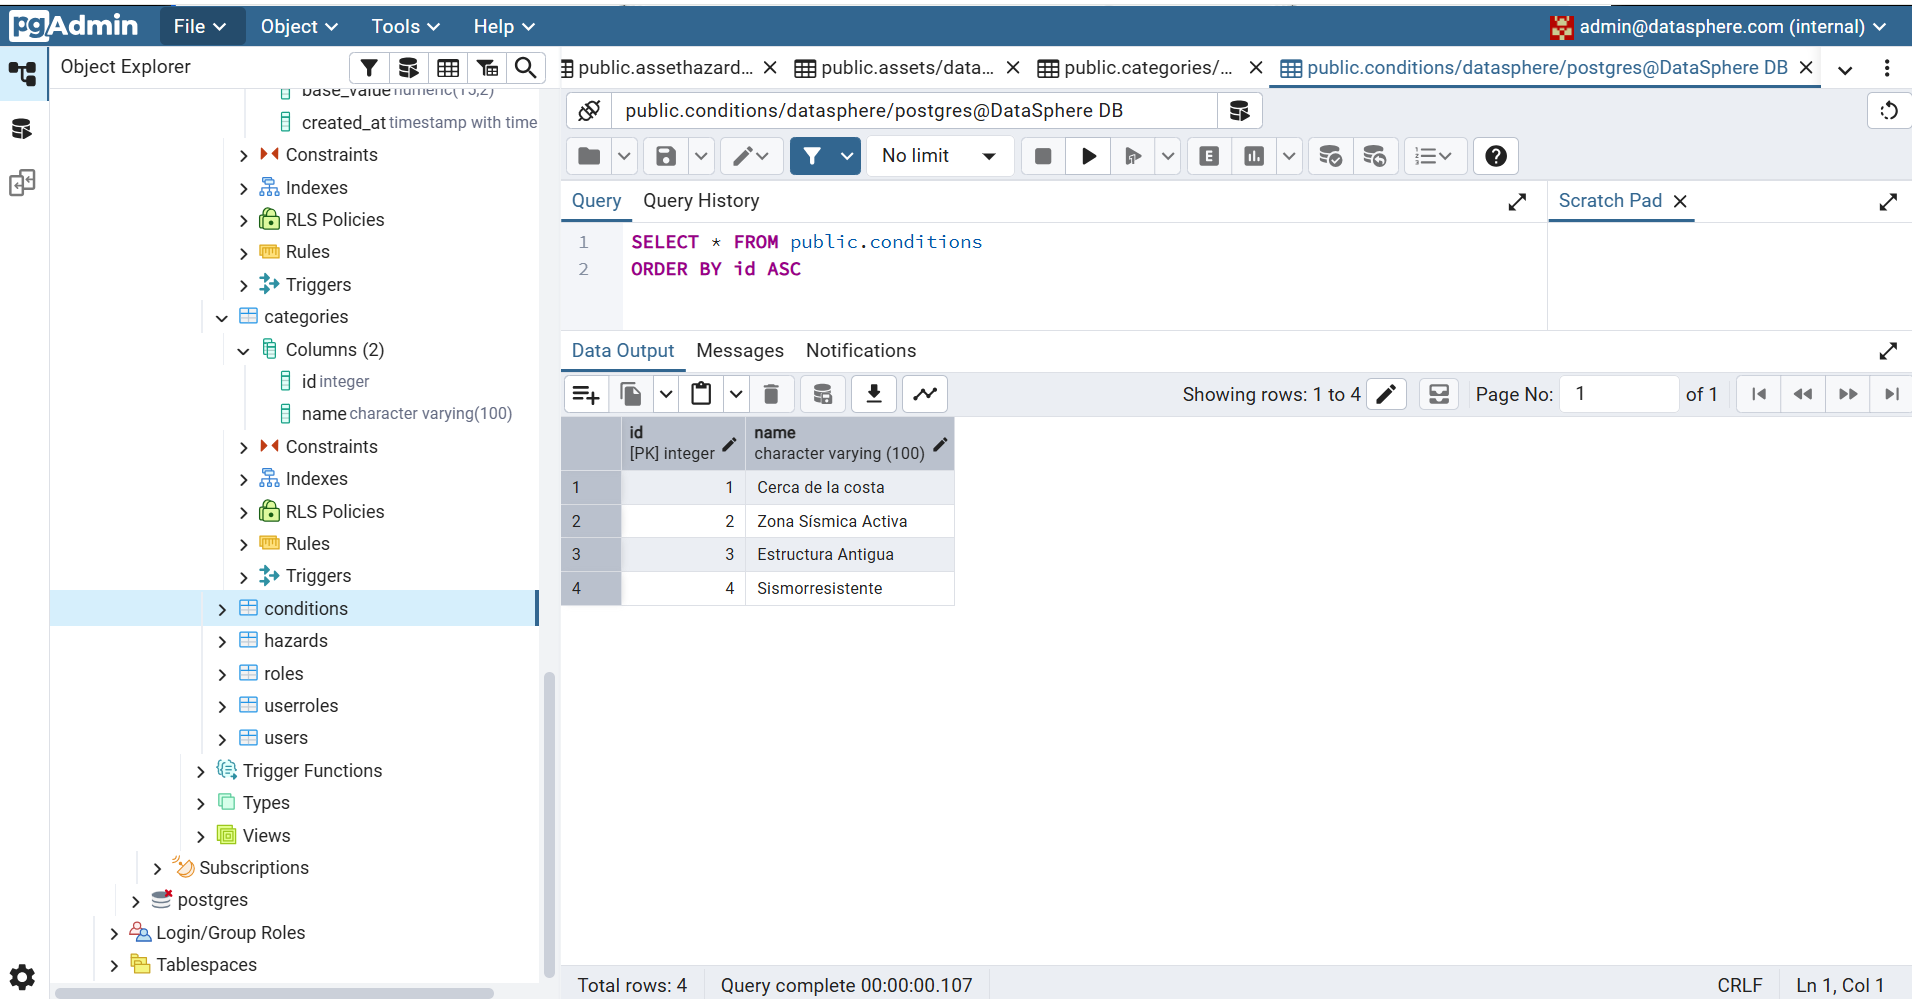Collapse Columns (2) under categories
The height and width of the screenshot is (999, 1912).
243,350
